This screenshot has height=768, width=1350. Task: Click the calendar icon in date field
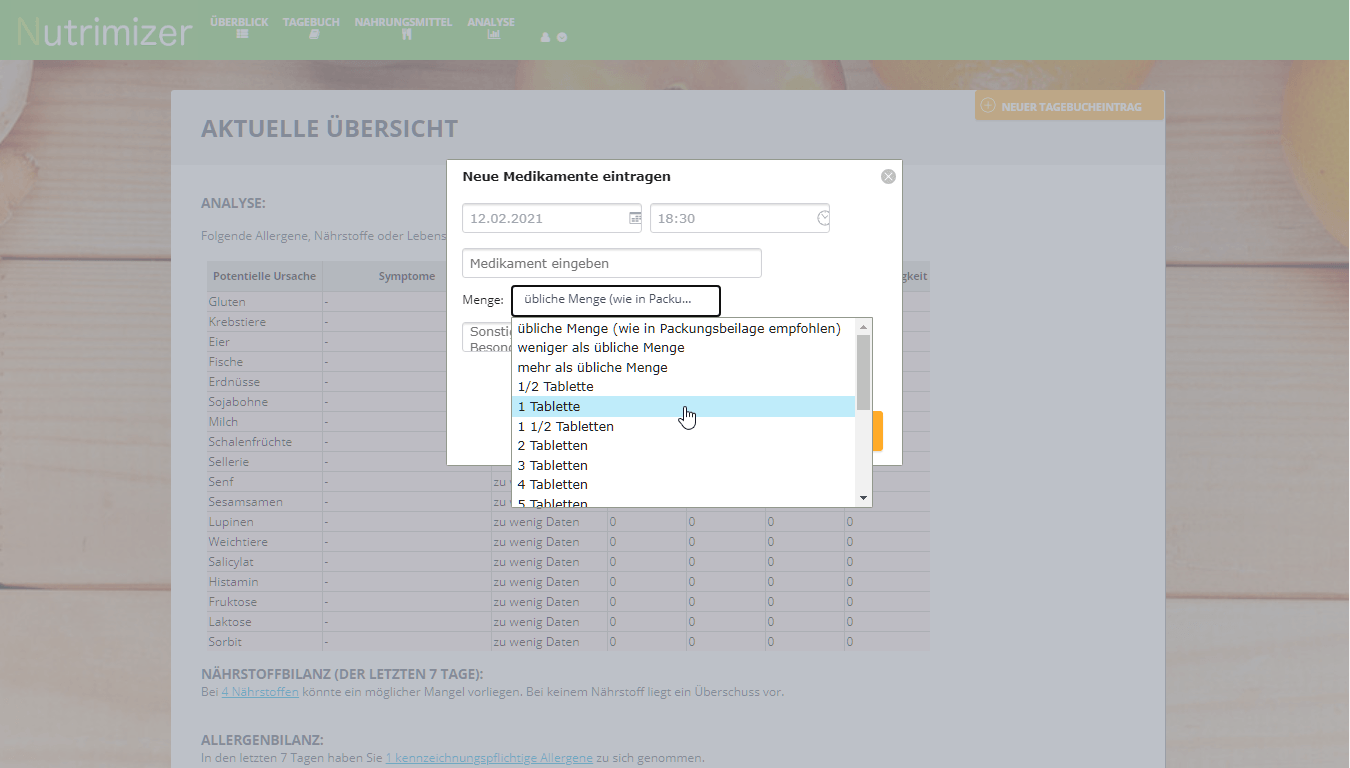click(634, 218)
